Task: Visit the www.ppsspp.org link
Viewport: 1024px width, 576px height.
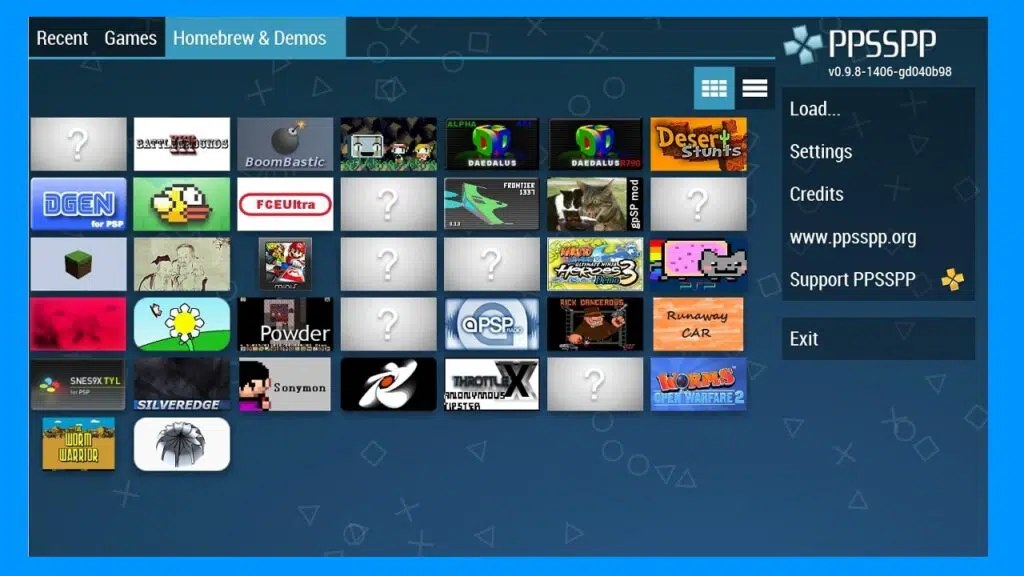Action: (x=878, y=237)
